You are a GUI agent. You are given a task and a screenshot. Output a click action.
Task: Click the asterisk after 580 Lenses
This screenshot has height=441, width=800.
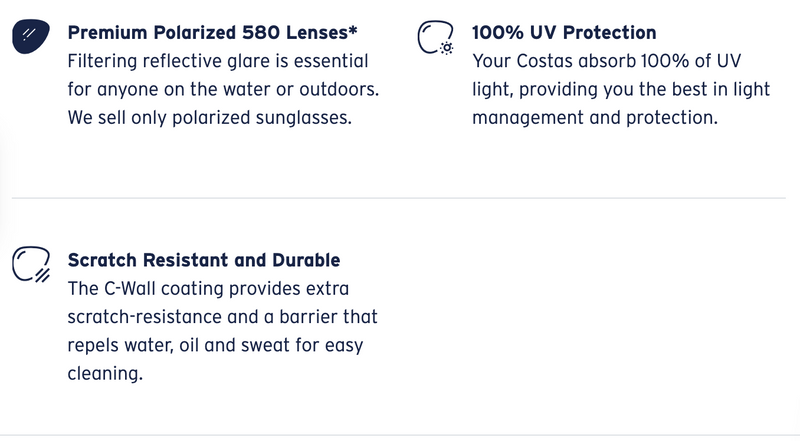click(x=353, y=29)
